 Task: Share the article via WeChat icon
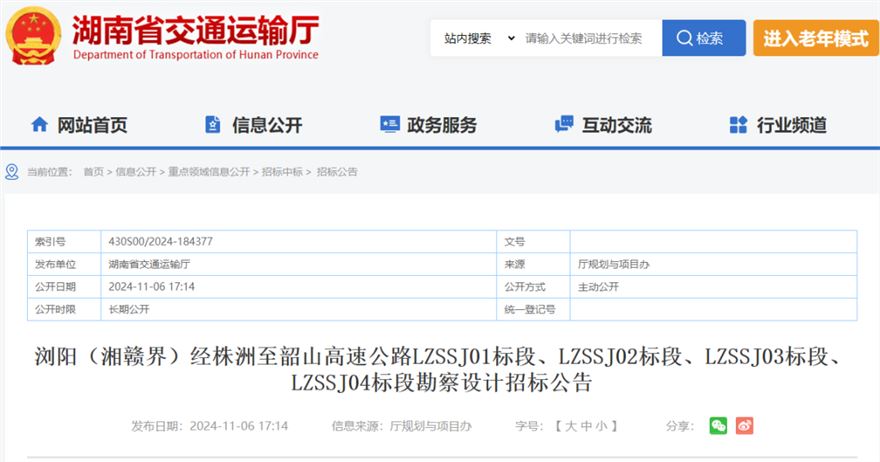click(718, 426)
